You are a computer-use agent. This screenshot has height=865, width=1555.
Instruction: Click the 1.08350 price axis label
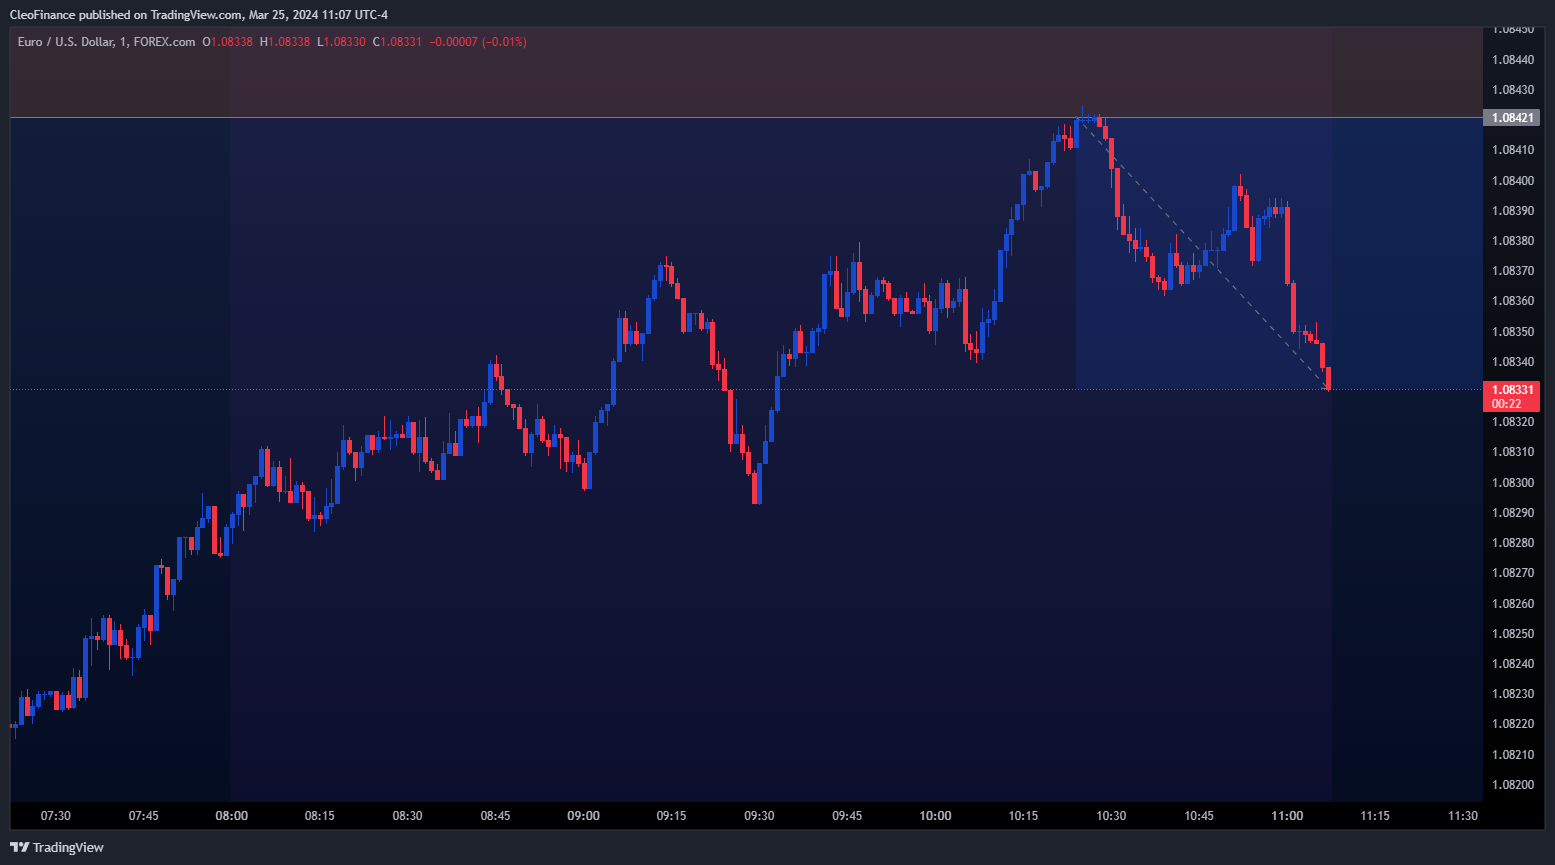(1512, 332)
